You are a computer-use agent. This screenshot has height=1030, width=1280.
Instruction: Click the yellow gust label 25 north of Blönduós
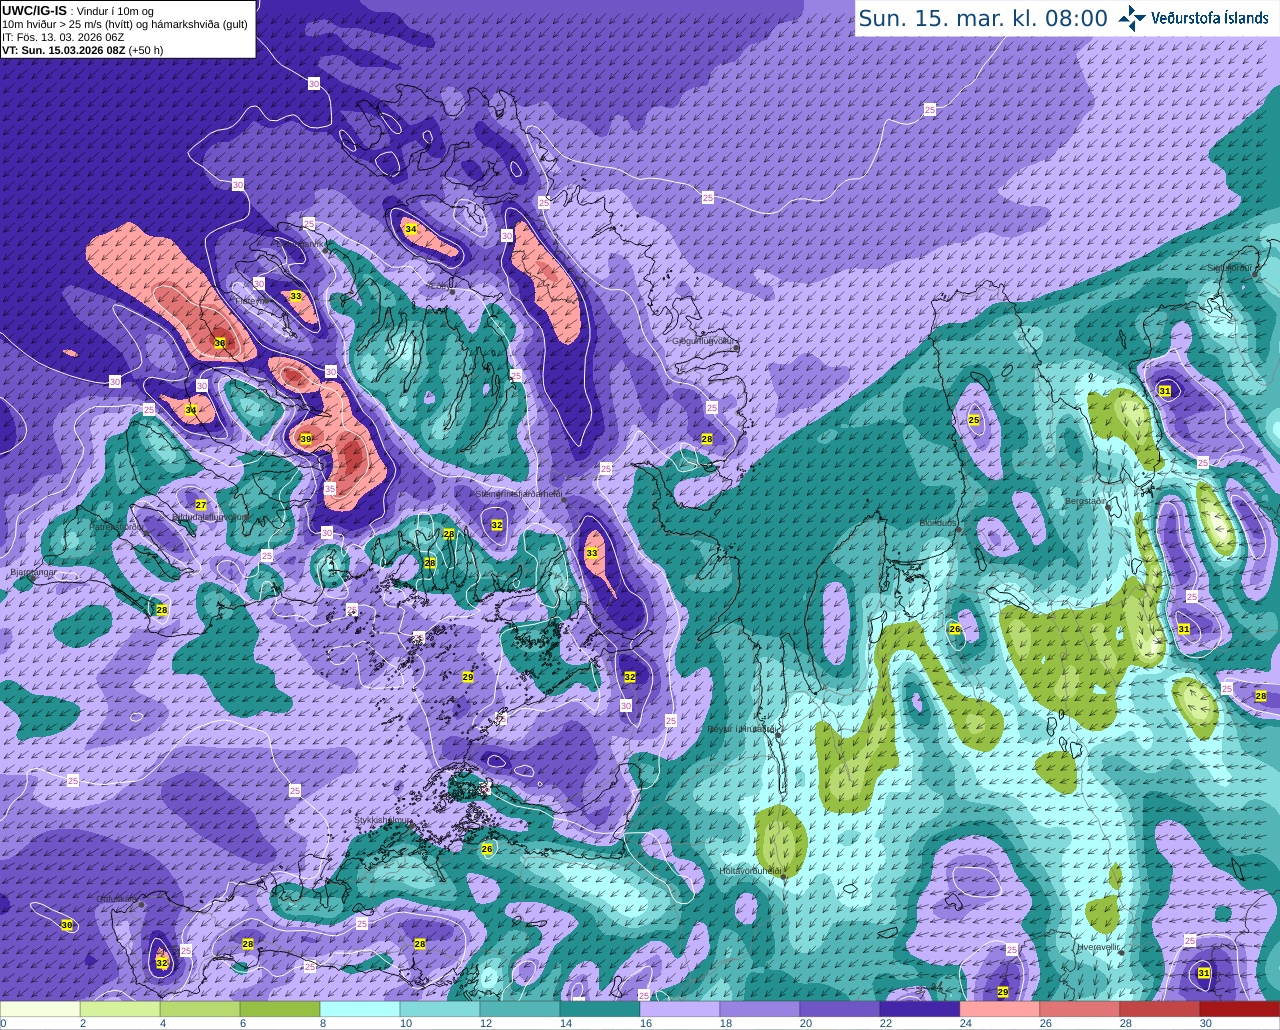click(x=974, y=420)
